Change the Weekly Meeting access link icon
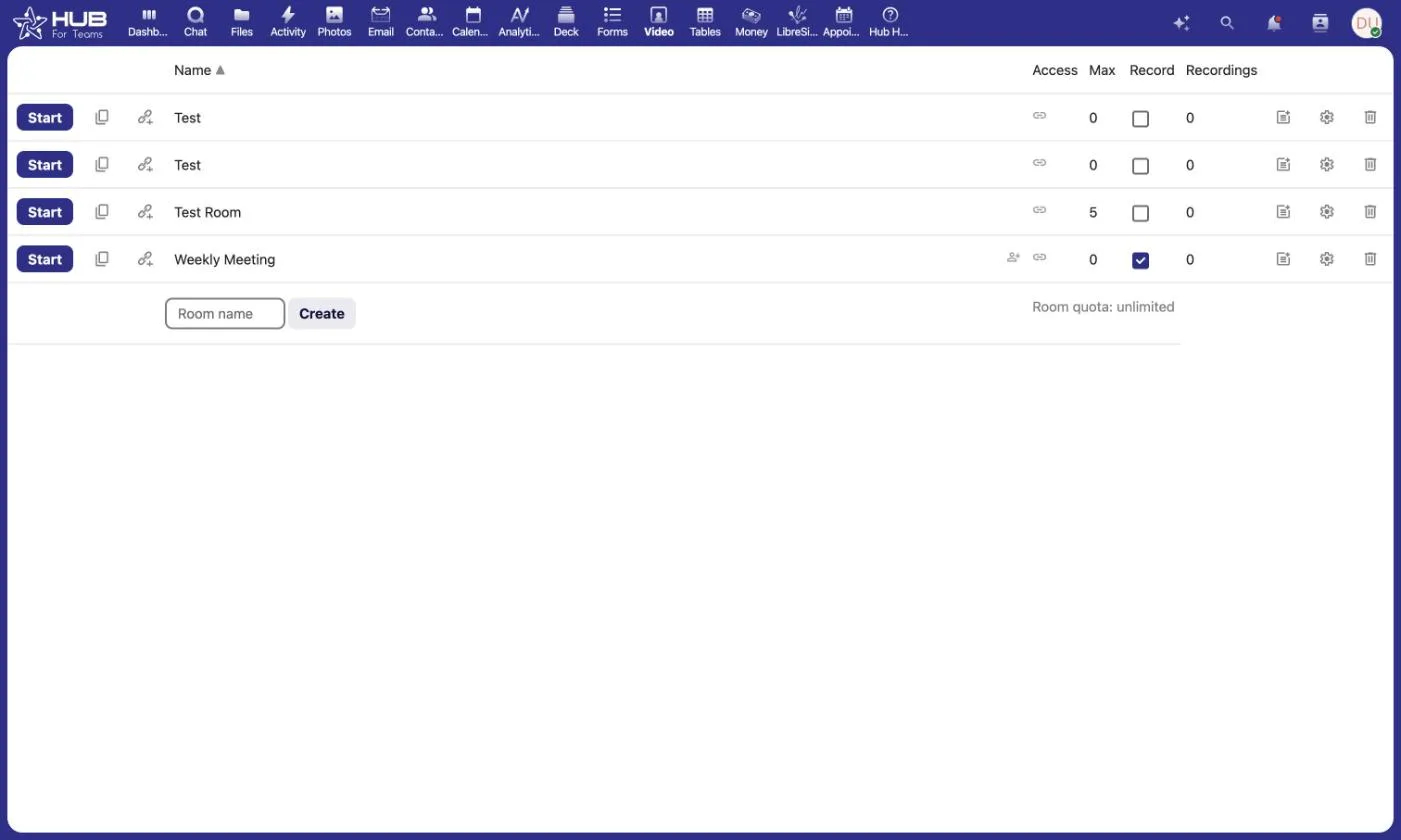 (x=1039, y=257)
